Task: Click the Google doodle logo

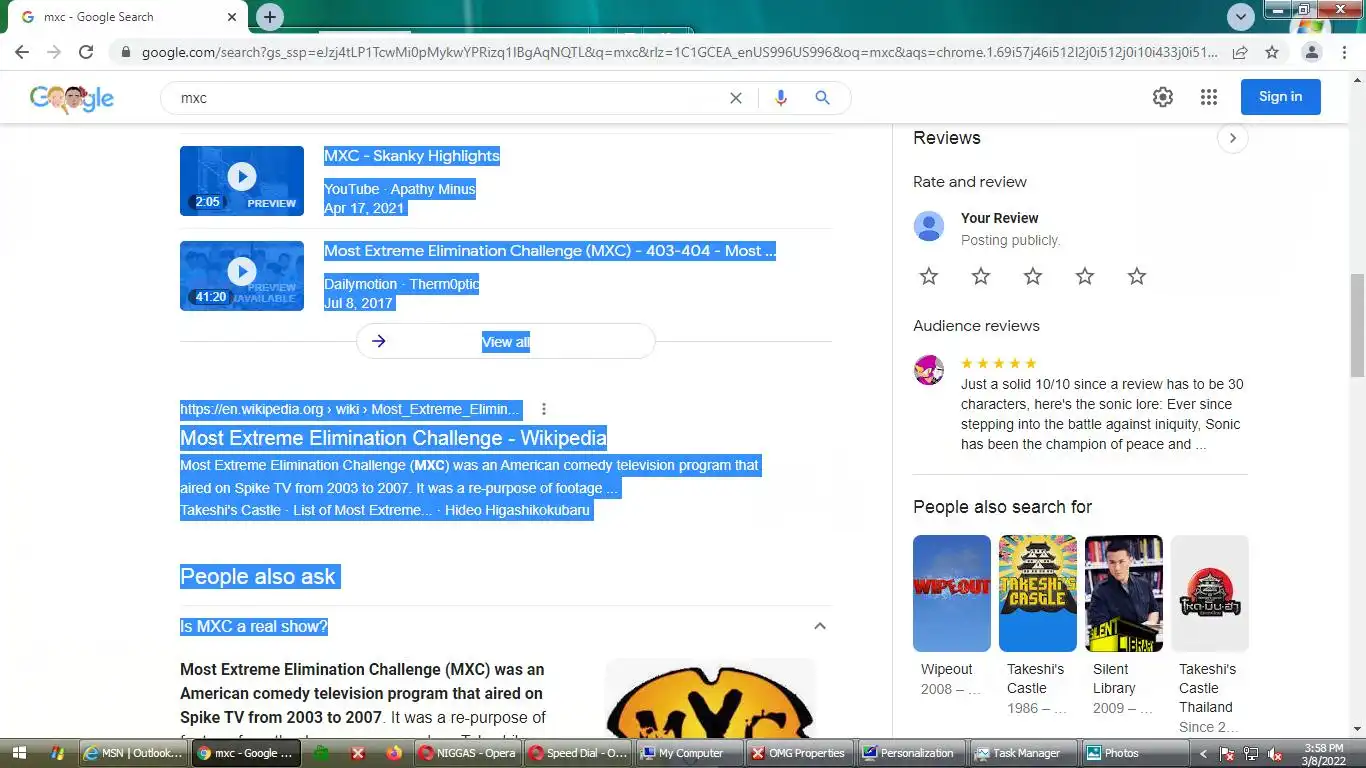Action: (x=72, y=98)
